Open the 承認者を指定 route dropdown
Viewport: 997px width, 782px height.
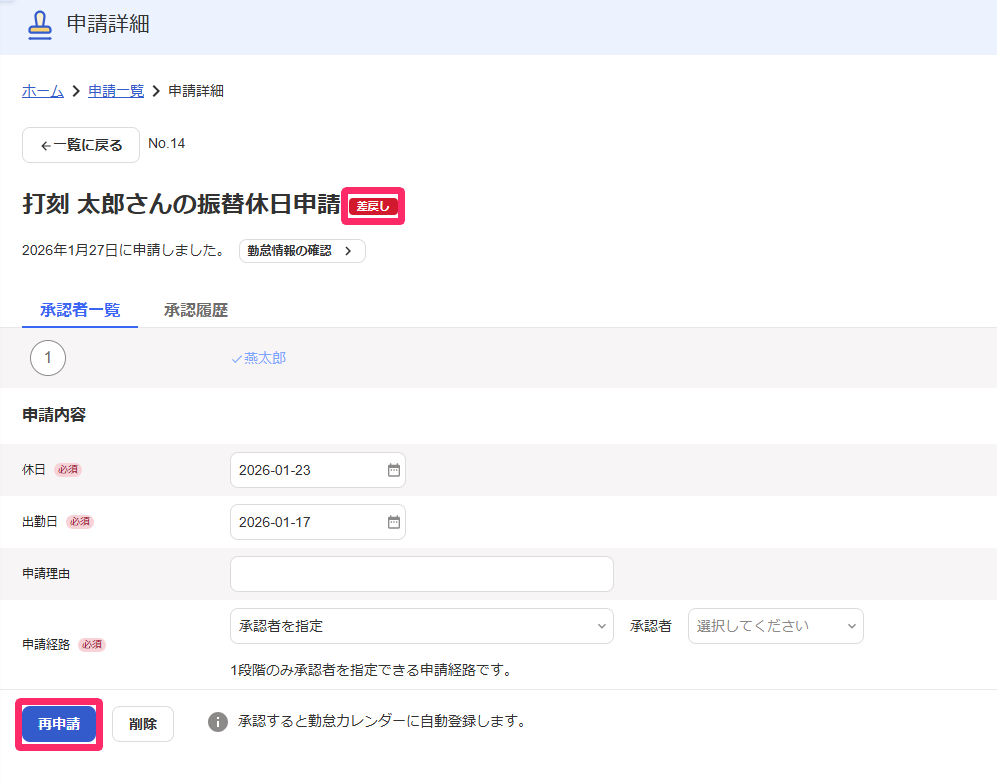tap(422, 626)
